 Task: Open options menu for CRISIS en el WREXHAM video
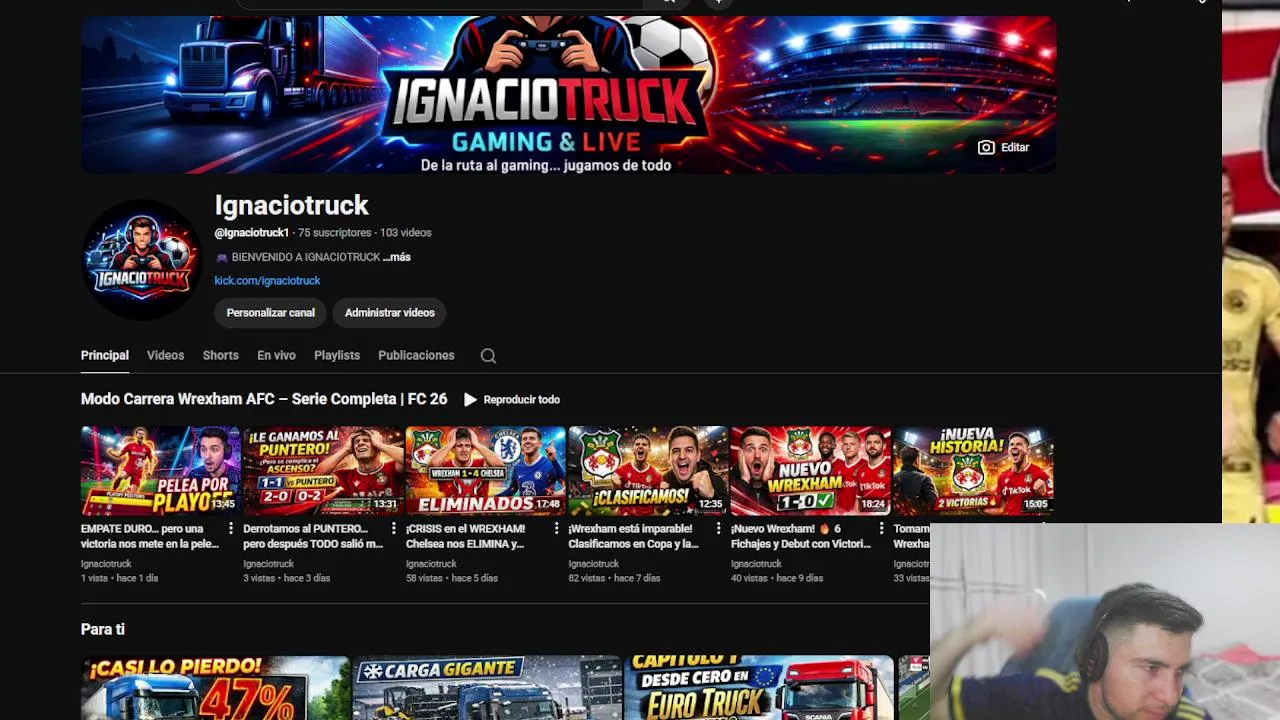click(x=556, y=529)
